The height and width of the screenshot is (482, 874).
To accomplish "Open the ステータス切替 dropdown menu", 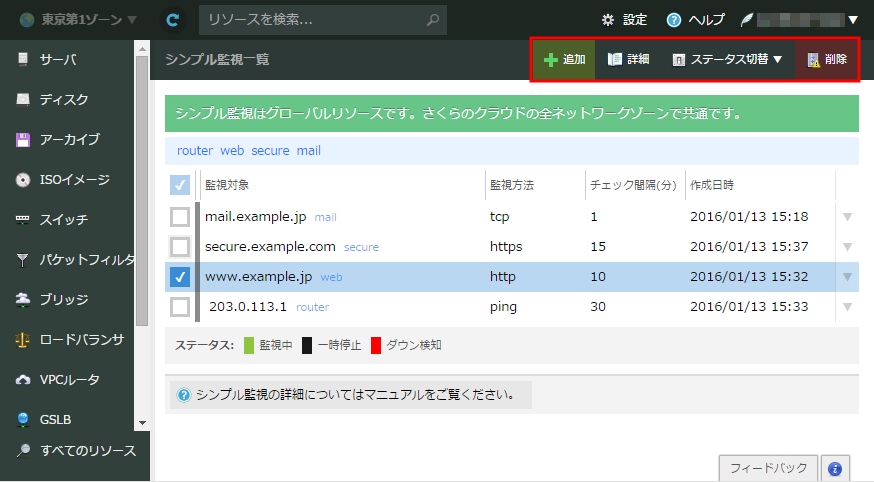I will point(727,60).
